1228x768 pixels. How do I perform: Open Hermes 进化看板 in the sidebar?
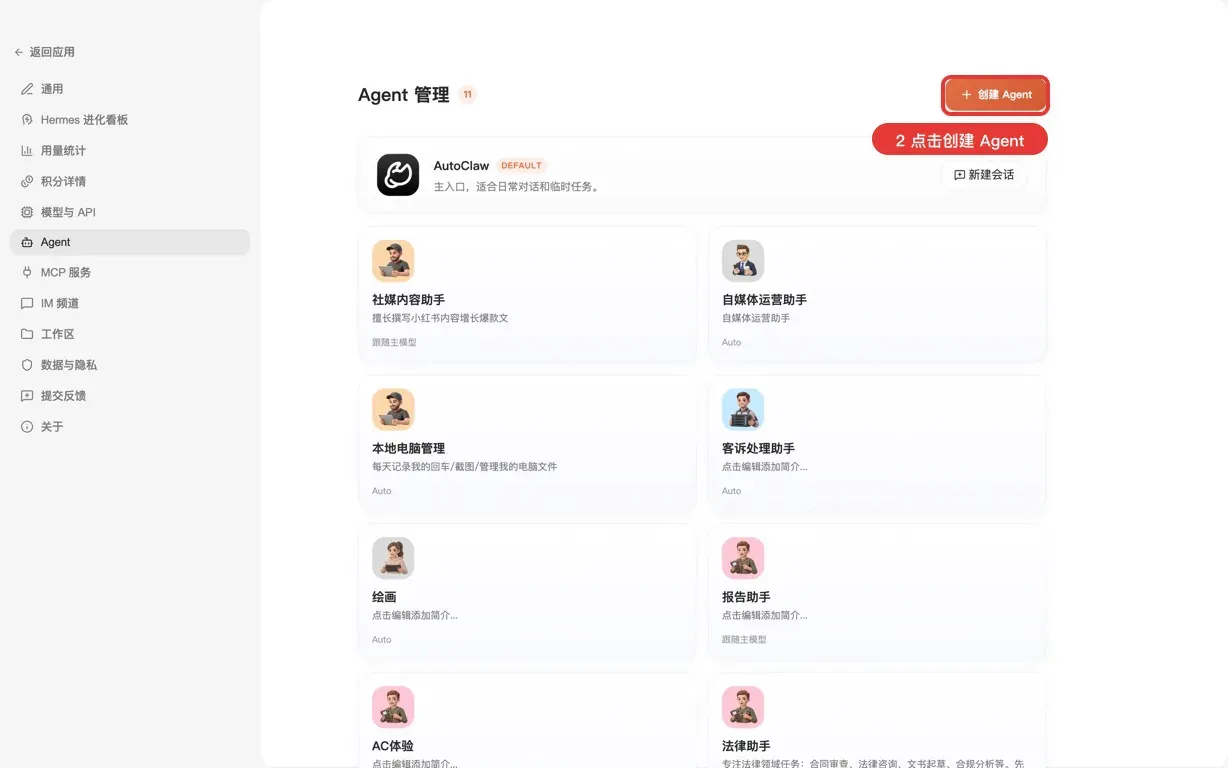click(x=130, y=120)
